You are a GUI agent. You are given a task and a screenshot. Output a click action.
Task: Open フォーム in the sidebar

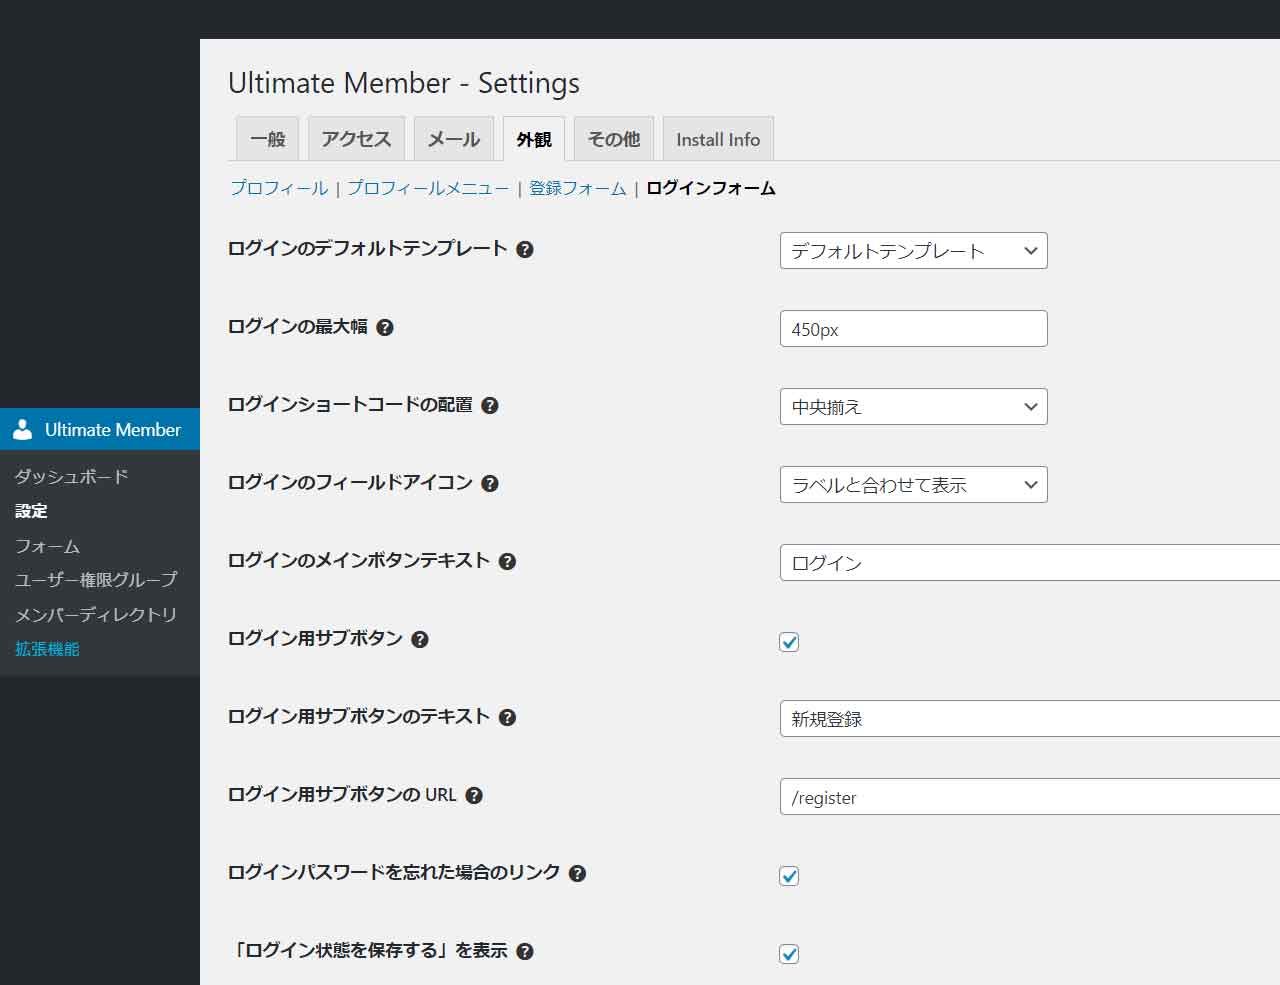47,546
